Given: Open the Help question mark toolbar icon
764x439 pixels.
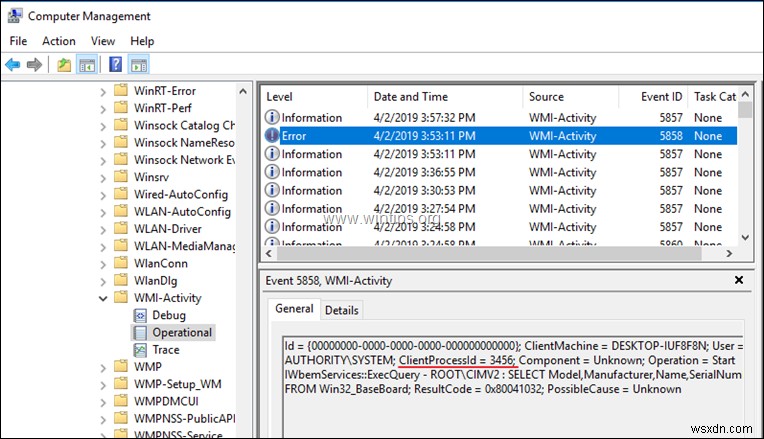Looking at the screenshot, I should click(115, 64).
